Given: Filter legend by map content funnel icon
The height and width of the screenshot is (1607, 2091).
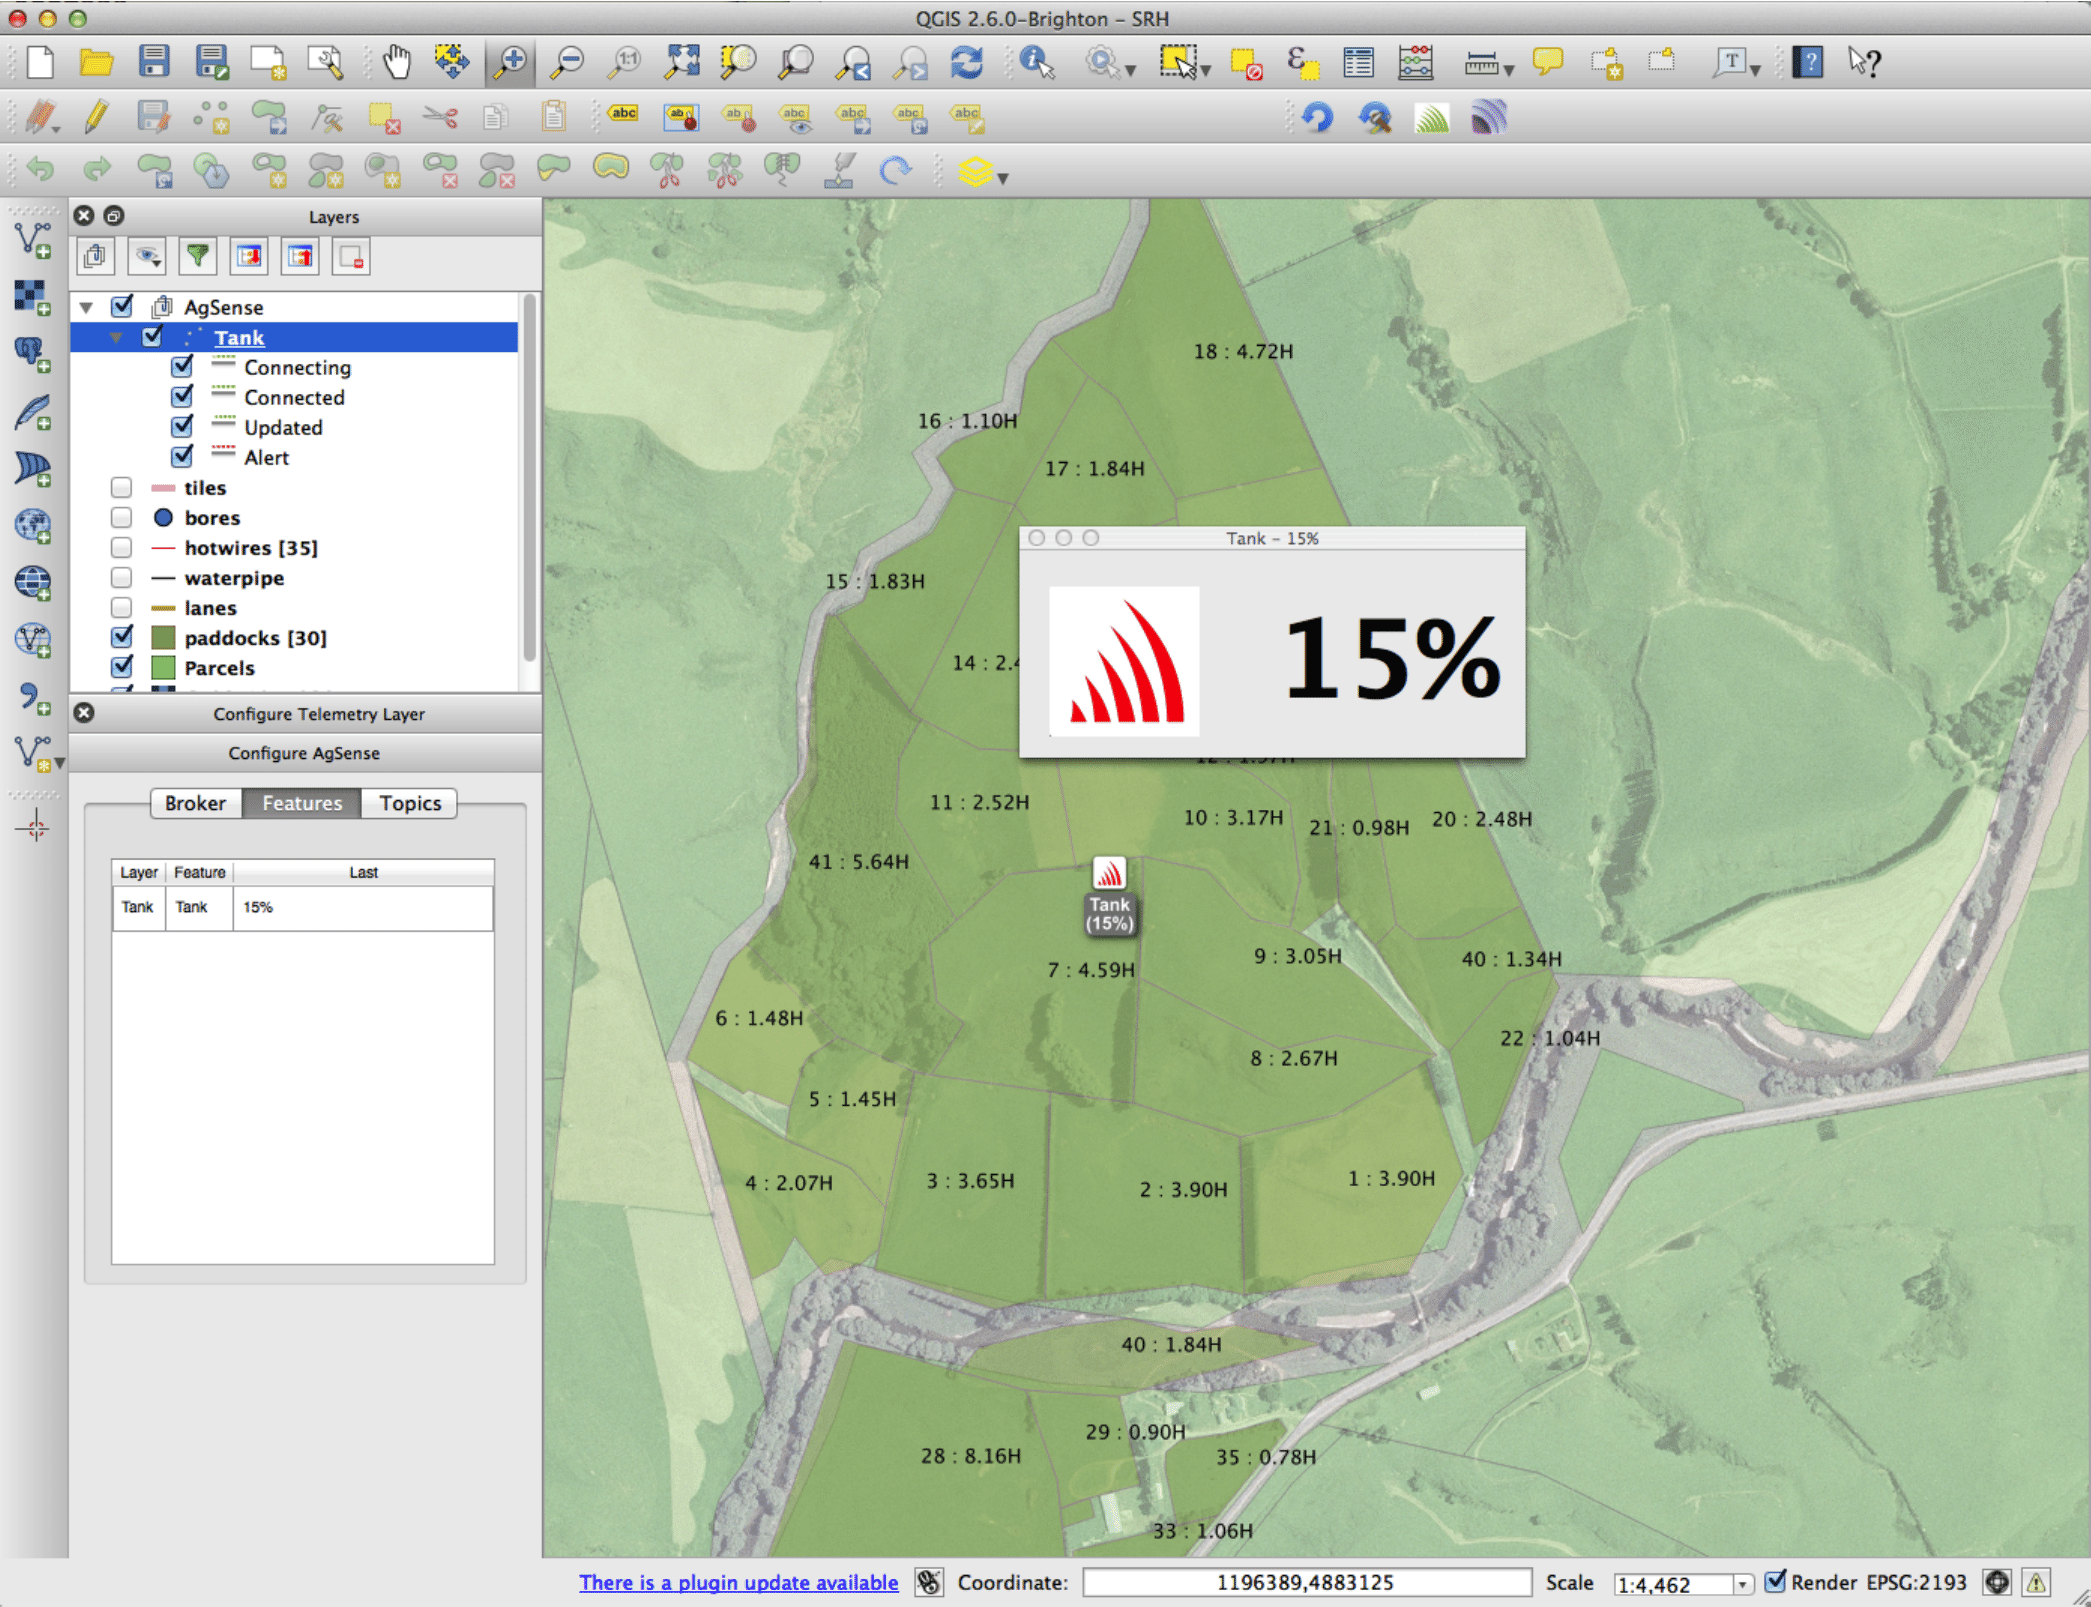Looking at the screenshot, I should tap(198, 257).
